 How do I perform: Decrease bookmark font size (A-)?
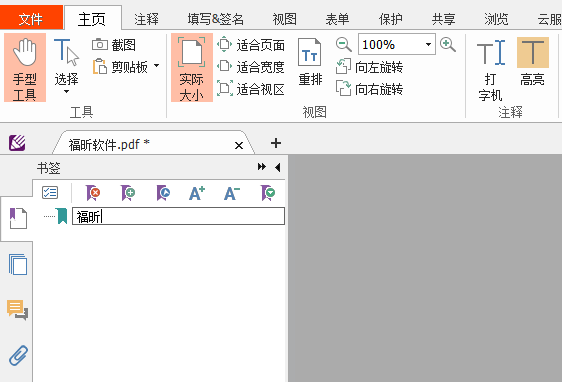pyautogui.click(x=232, y=193)
